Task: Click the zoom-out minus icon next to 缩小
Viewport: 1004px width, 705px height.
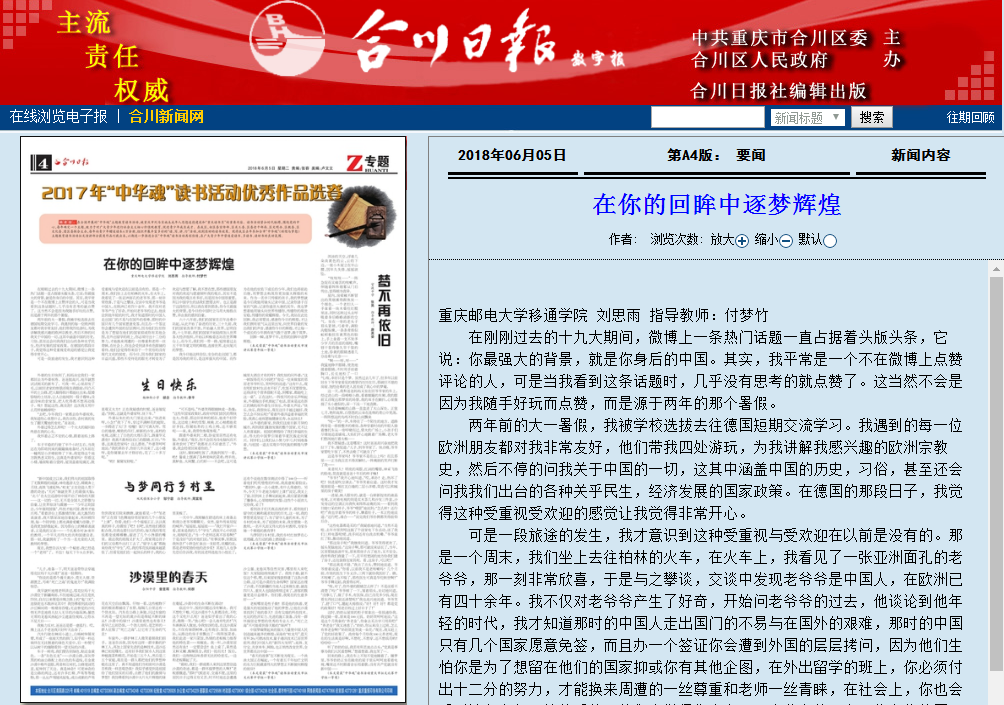Action: click(786, 241)
